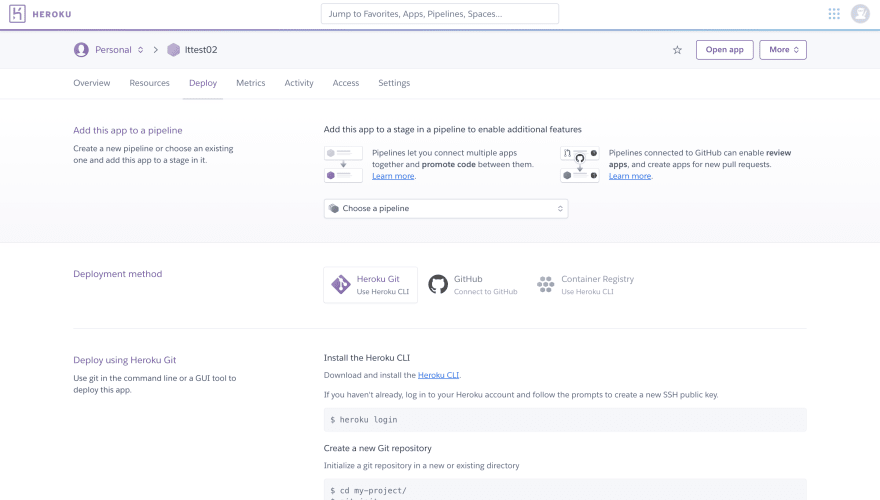Viewport: 880px width, 500px height.
Task: Favorite this app with the star icon
Action: point(677,50)
